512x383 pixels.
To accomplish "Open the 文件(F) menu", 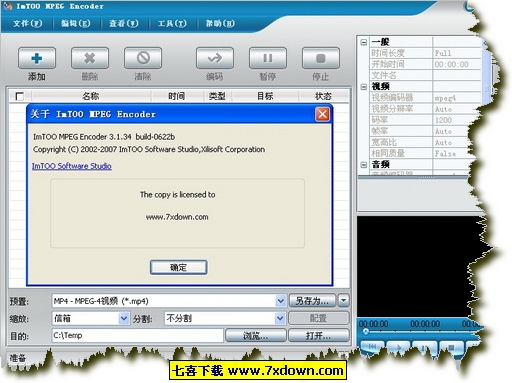I will click(28, 23).
